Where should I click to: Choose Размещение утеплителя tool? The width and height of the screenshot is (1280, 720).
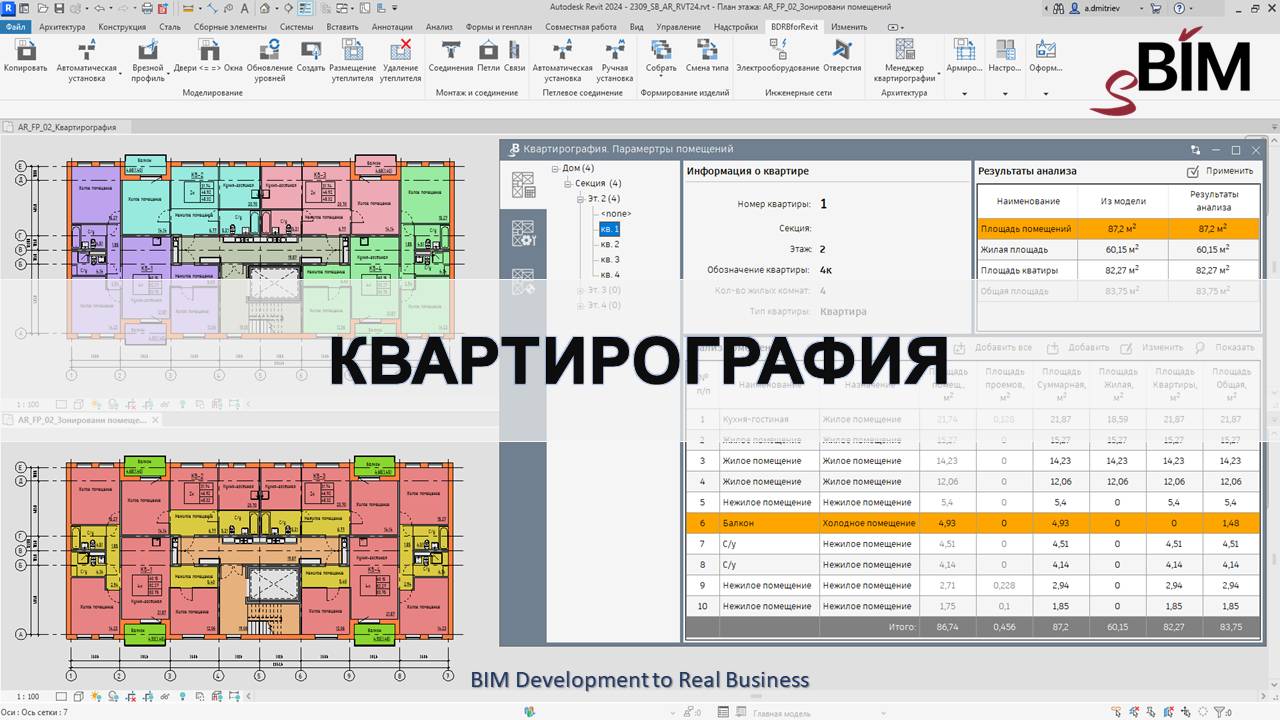pyautogui.click(x=352, y=61)
